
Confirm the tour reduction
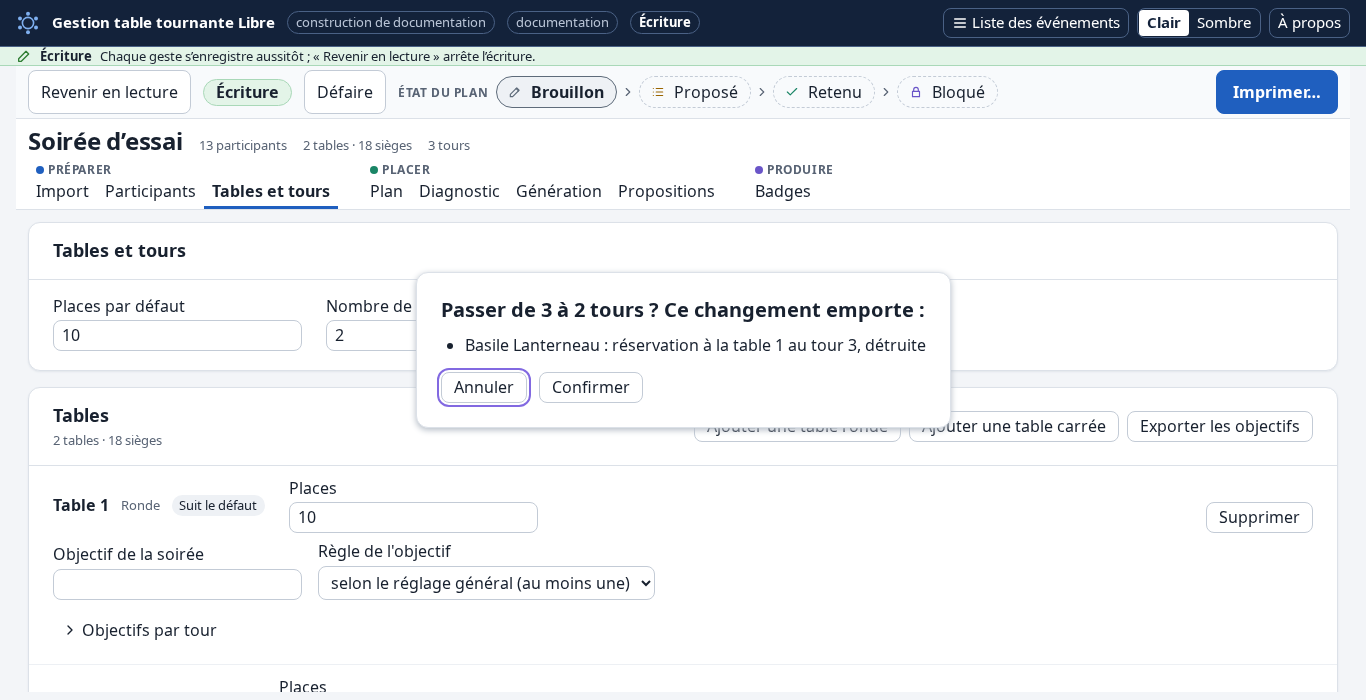point(591,387)
